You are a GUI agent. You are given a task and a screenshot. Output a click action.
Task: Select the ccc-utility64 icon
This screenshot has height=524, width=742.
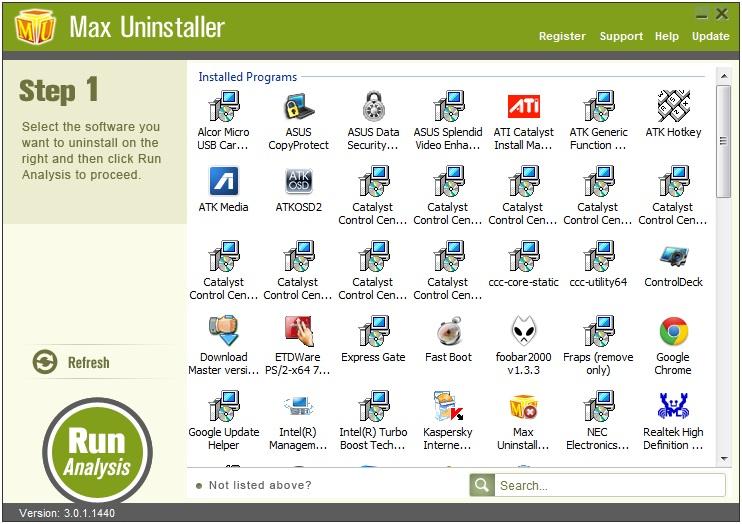point(599,256)
